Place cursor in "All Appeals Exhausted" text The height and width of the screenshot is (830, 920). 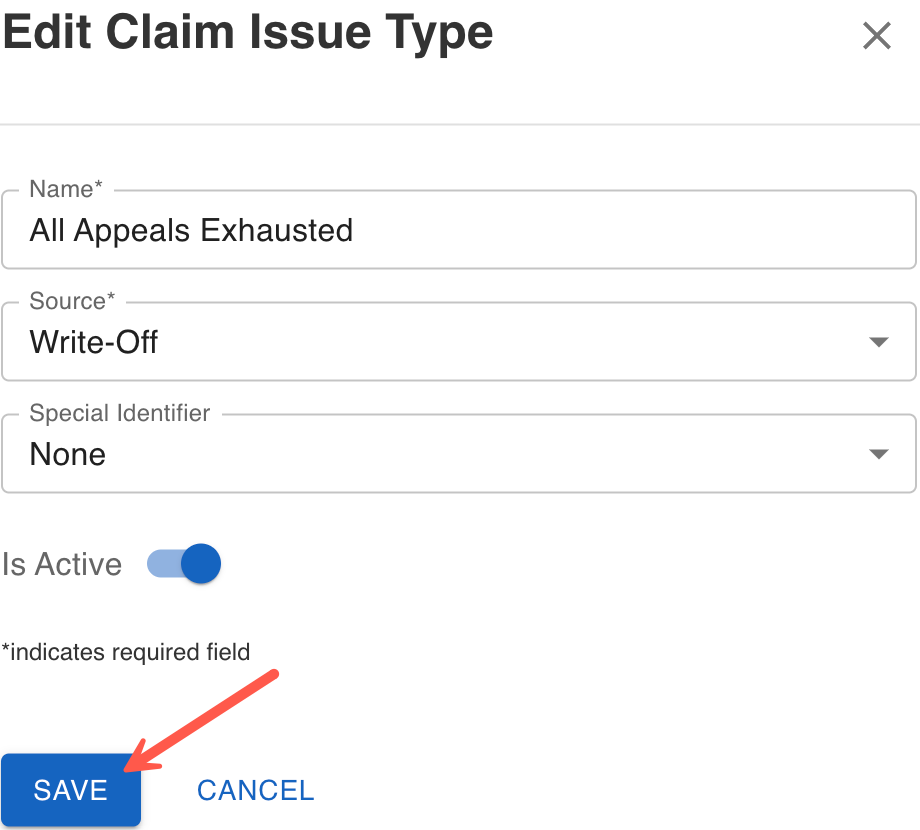[x=191, y=231]
